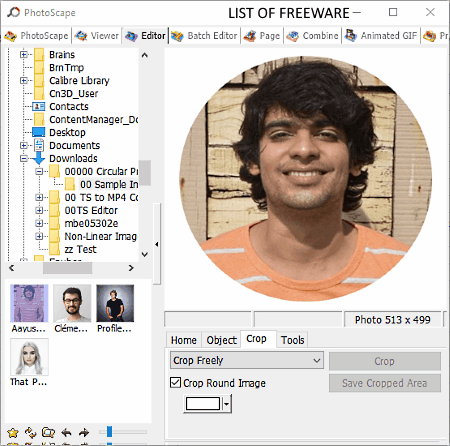
Task: Click the circular cropped photo preview
Action: 305,179
